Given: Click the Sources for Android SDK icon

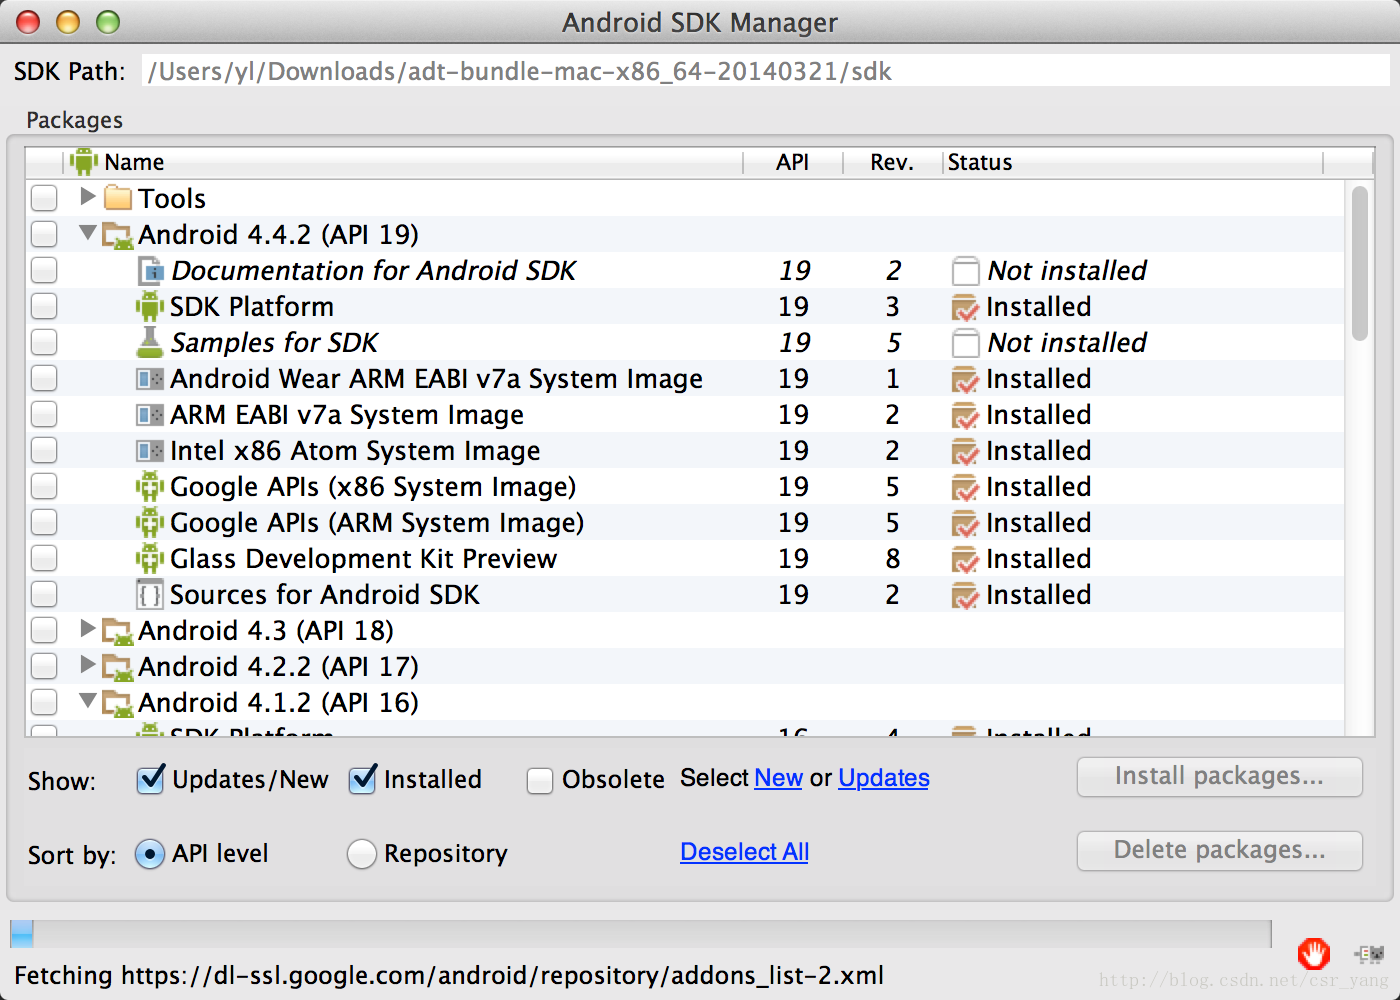Looking at the screenshot, I should click(x=150, y=595).
